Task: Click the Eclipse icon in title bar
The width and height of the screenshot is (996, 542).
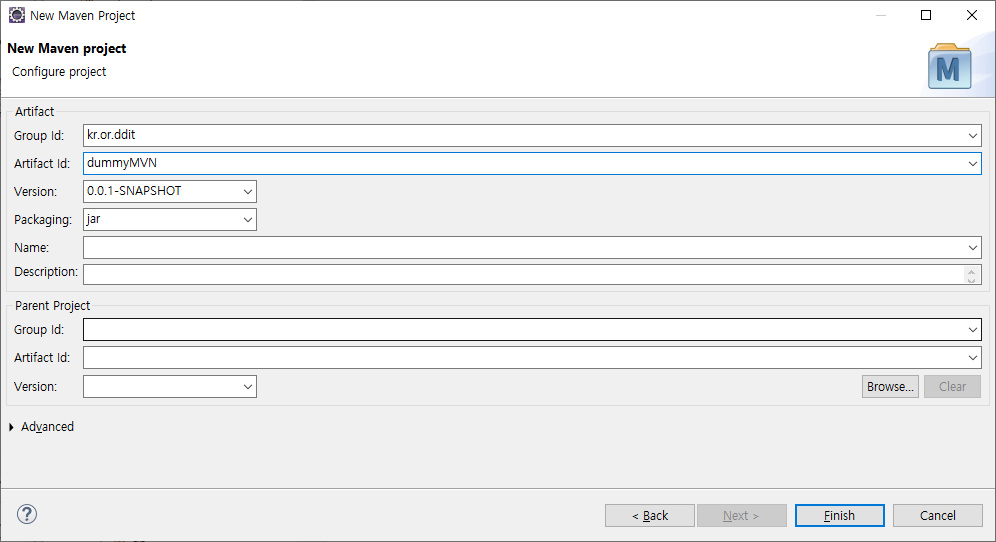Action: pyautogui.click(x=17, y=15)
